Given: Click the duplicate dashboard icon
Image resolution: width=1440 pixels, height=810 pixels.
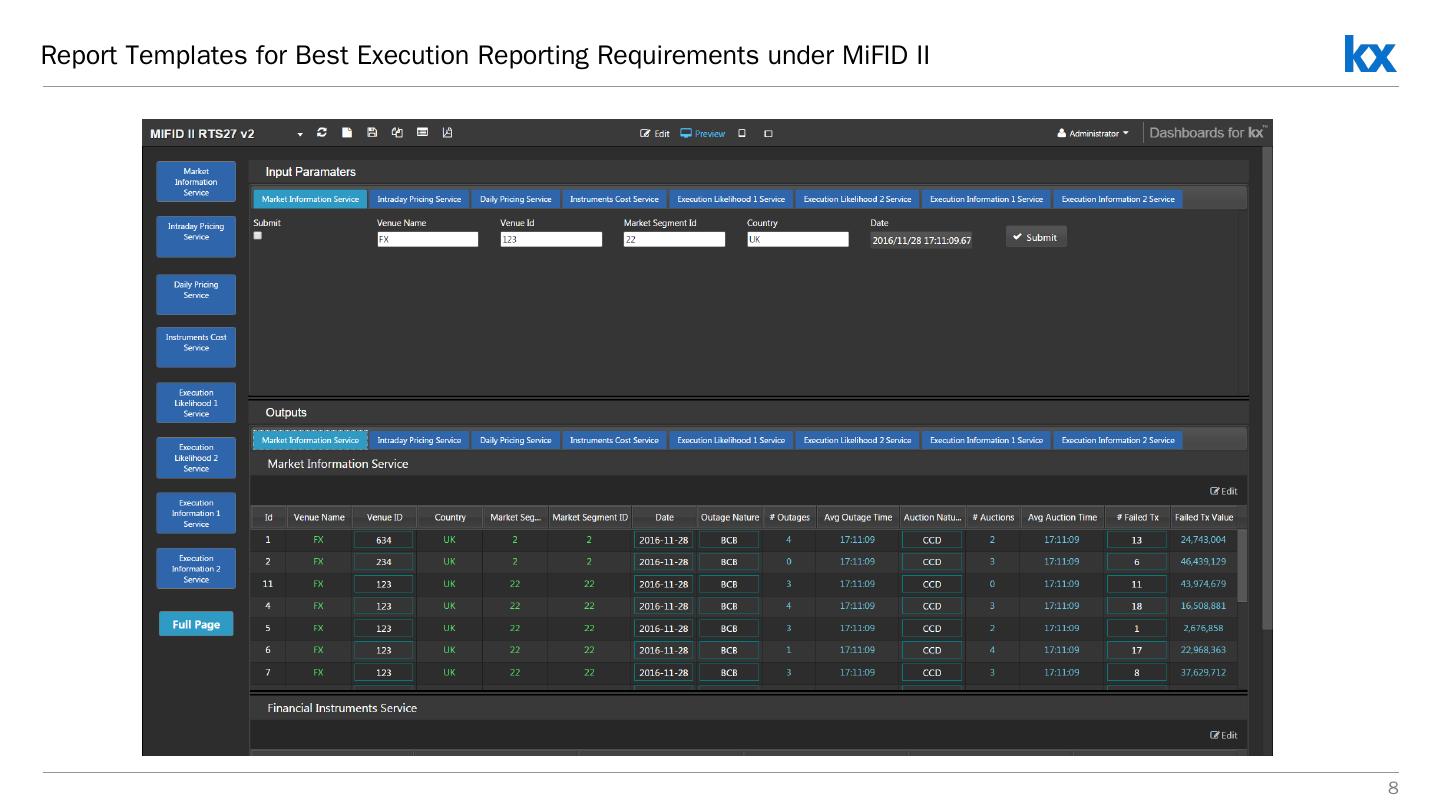Looking at the screenshot, I should pos(397,133).
